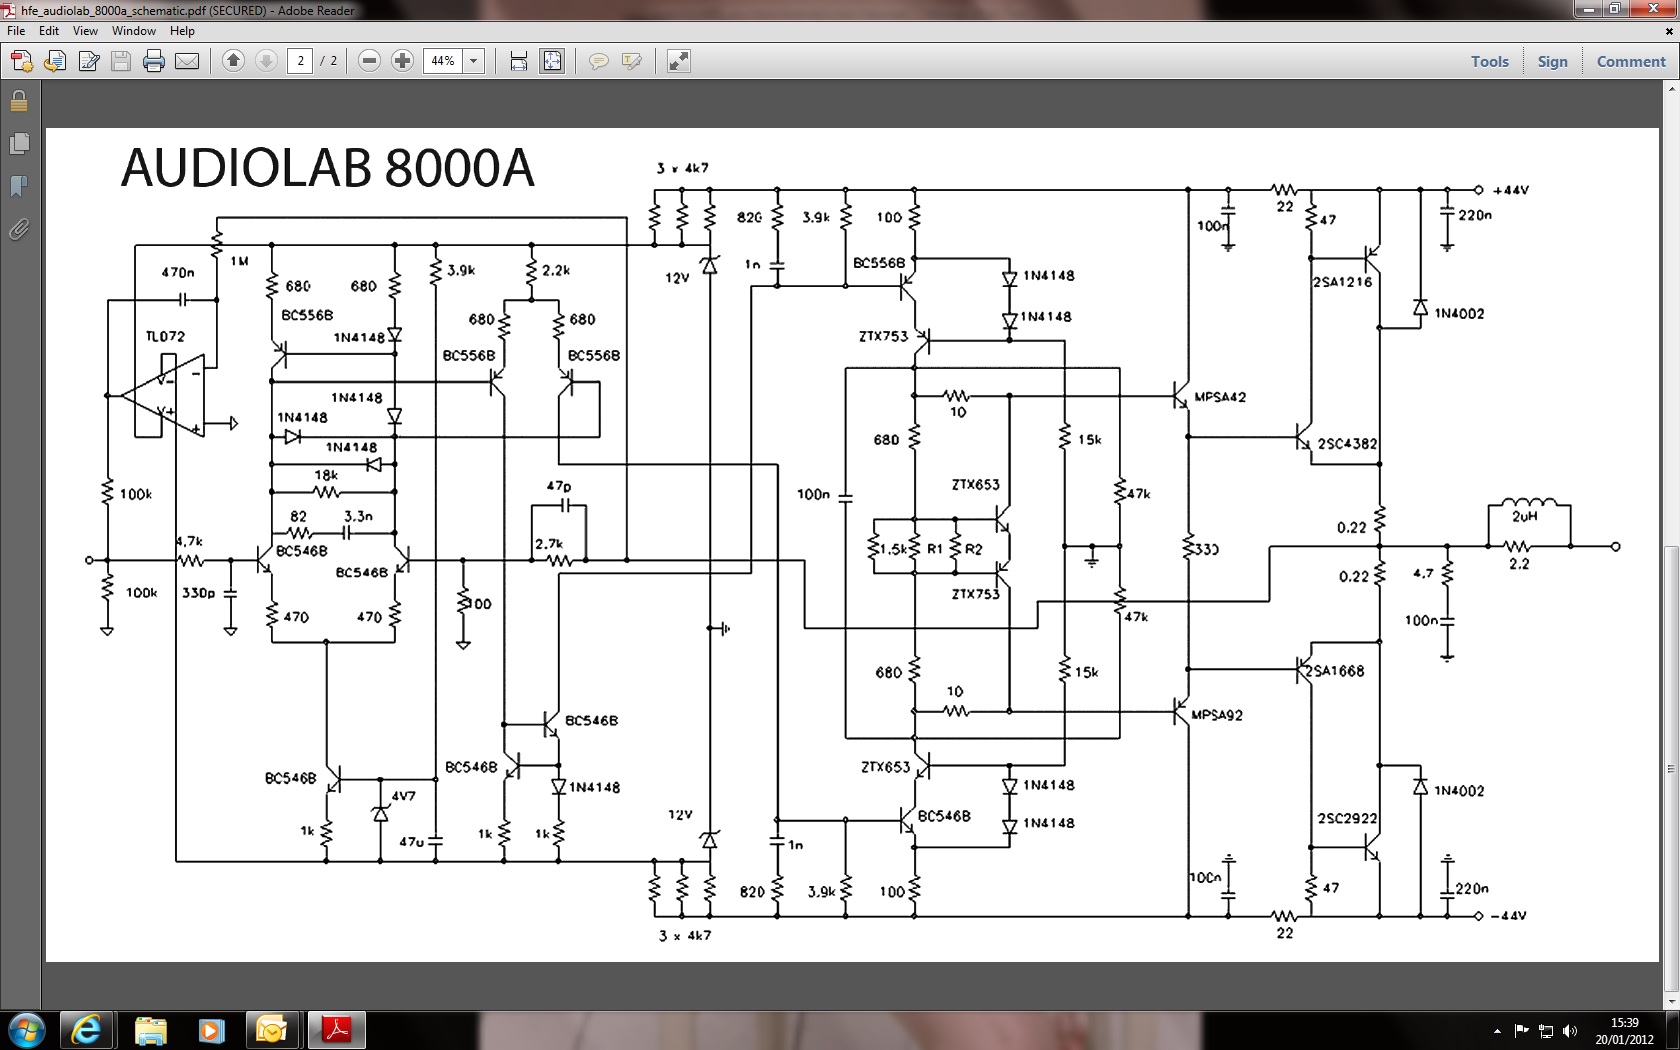This screenshot has width=1680, height=1050.
Task: Click the 2SA1216 transistor label
Action: (x=1342, y=282)
